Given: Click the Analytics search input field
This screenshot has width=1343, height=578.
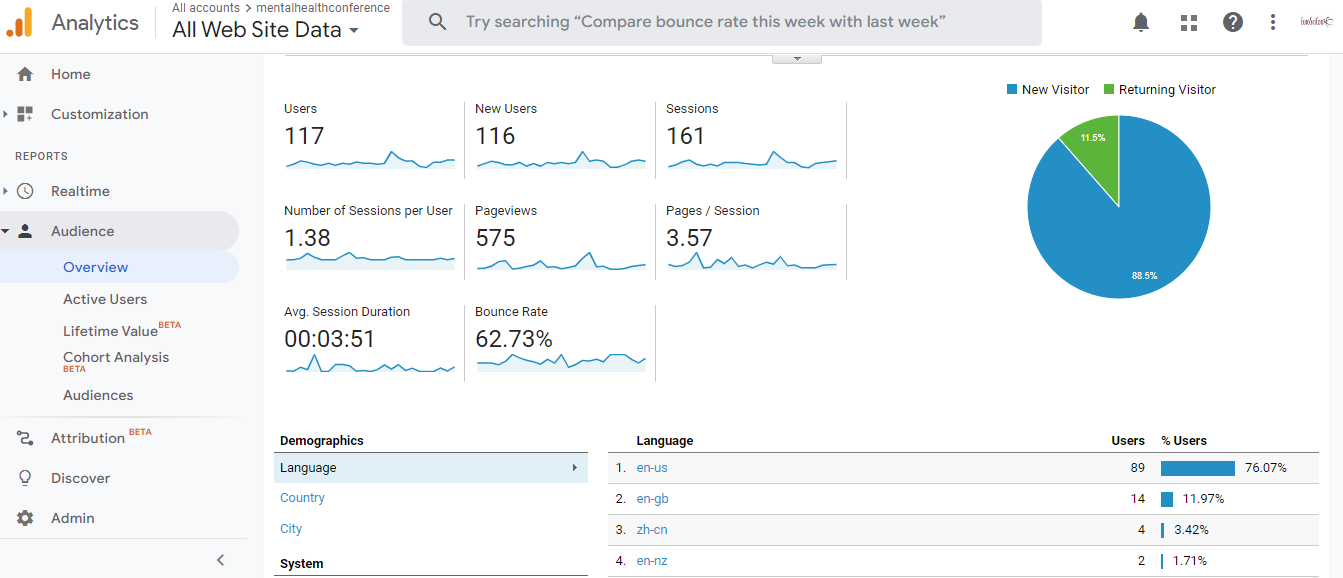Looking at the screenshot, I should (x=721, y=22).
